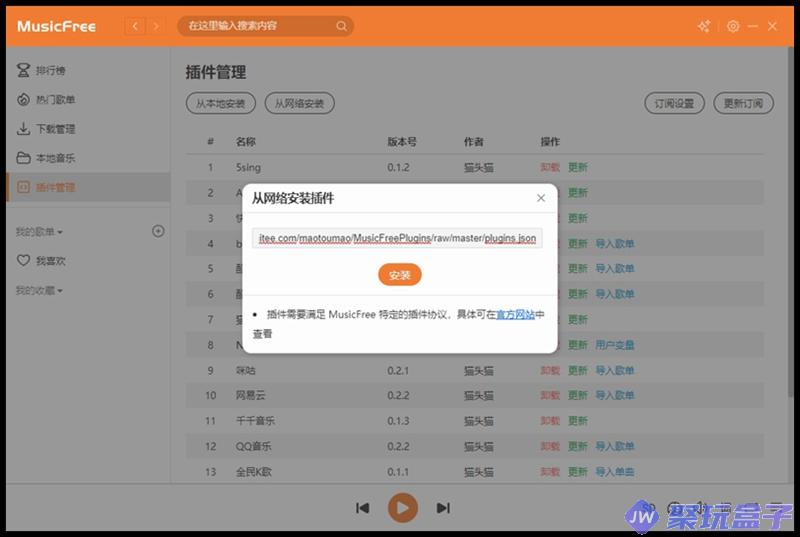
Task: Update the plugin in row 6
Action: coord(578,294)
